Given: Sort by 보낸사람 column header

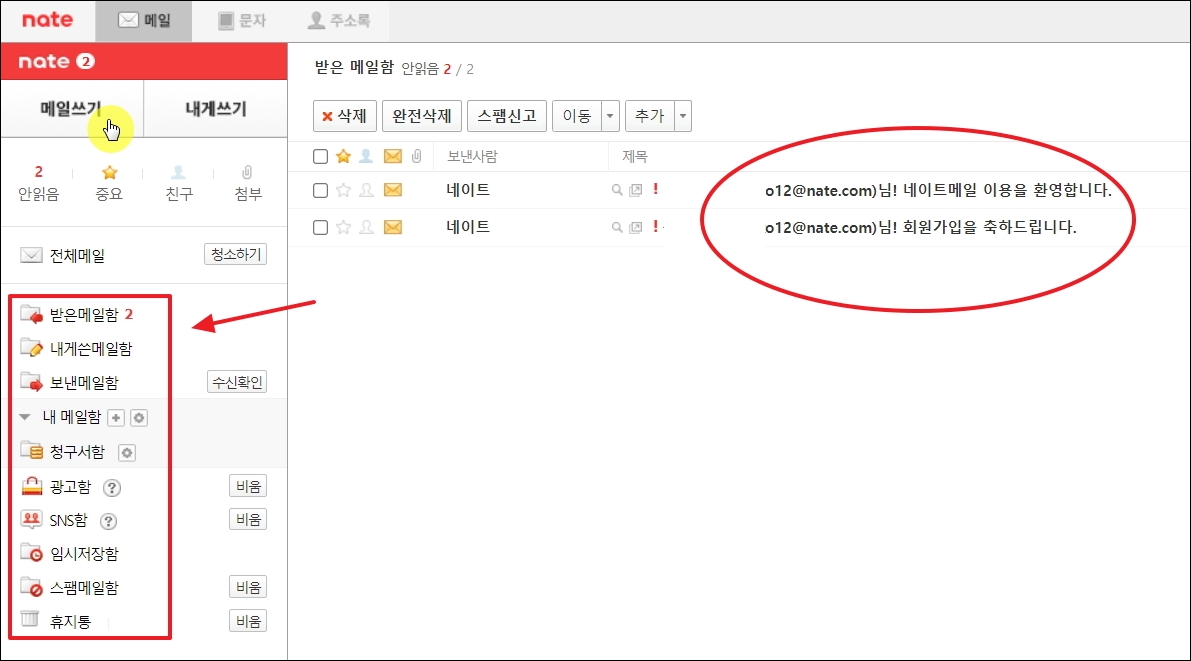Looking at the screenshot, I should [472, 157].
